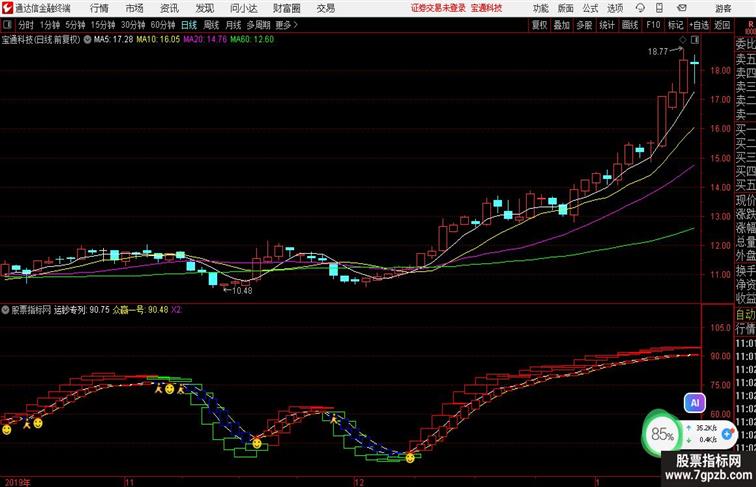Click the 10.48 low price label
Screen dimensions: 756x487
point(242,290)
